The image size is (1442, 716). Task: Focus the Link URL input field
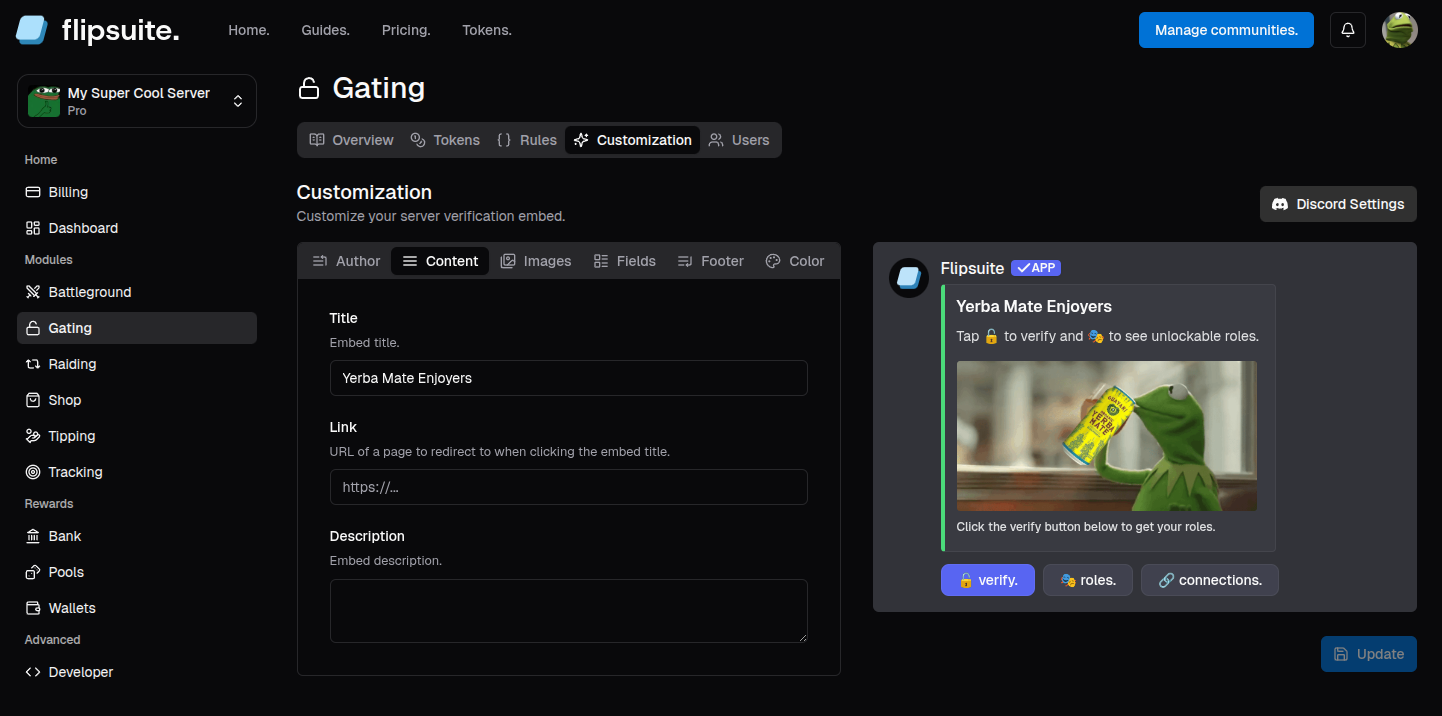coord(569,487)
